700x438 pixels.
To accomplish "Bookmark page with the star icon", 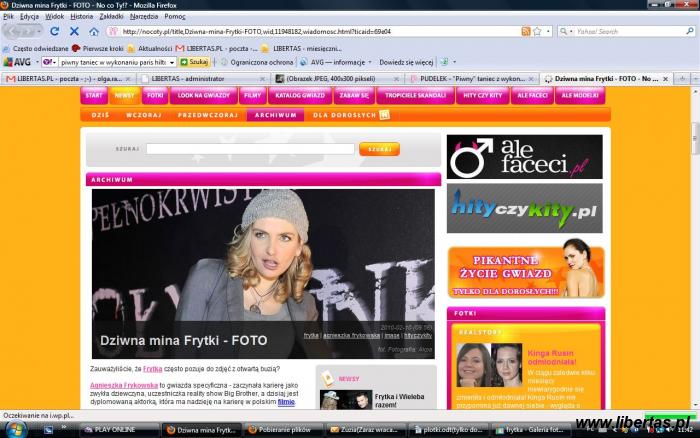I will [x=537, y=31].
